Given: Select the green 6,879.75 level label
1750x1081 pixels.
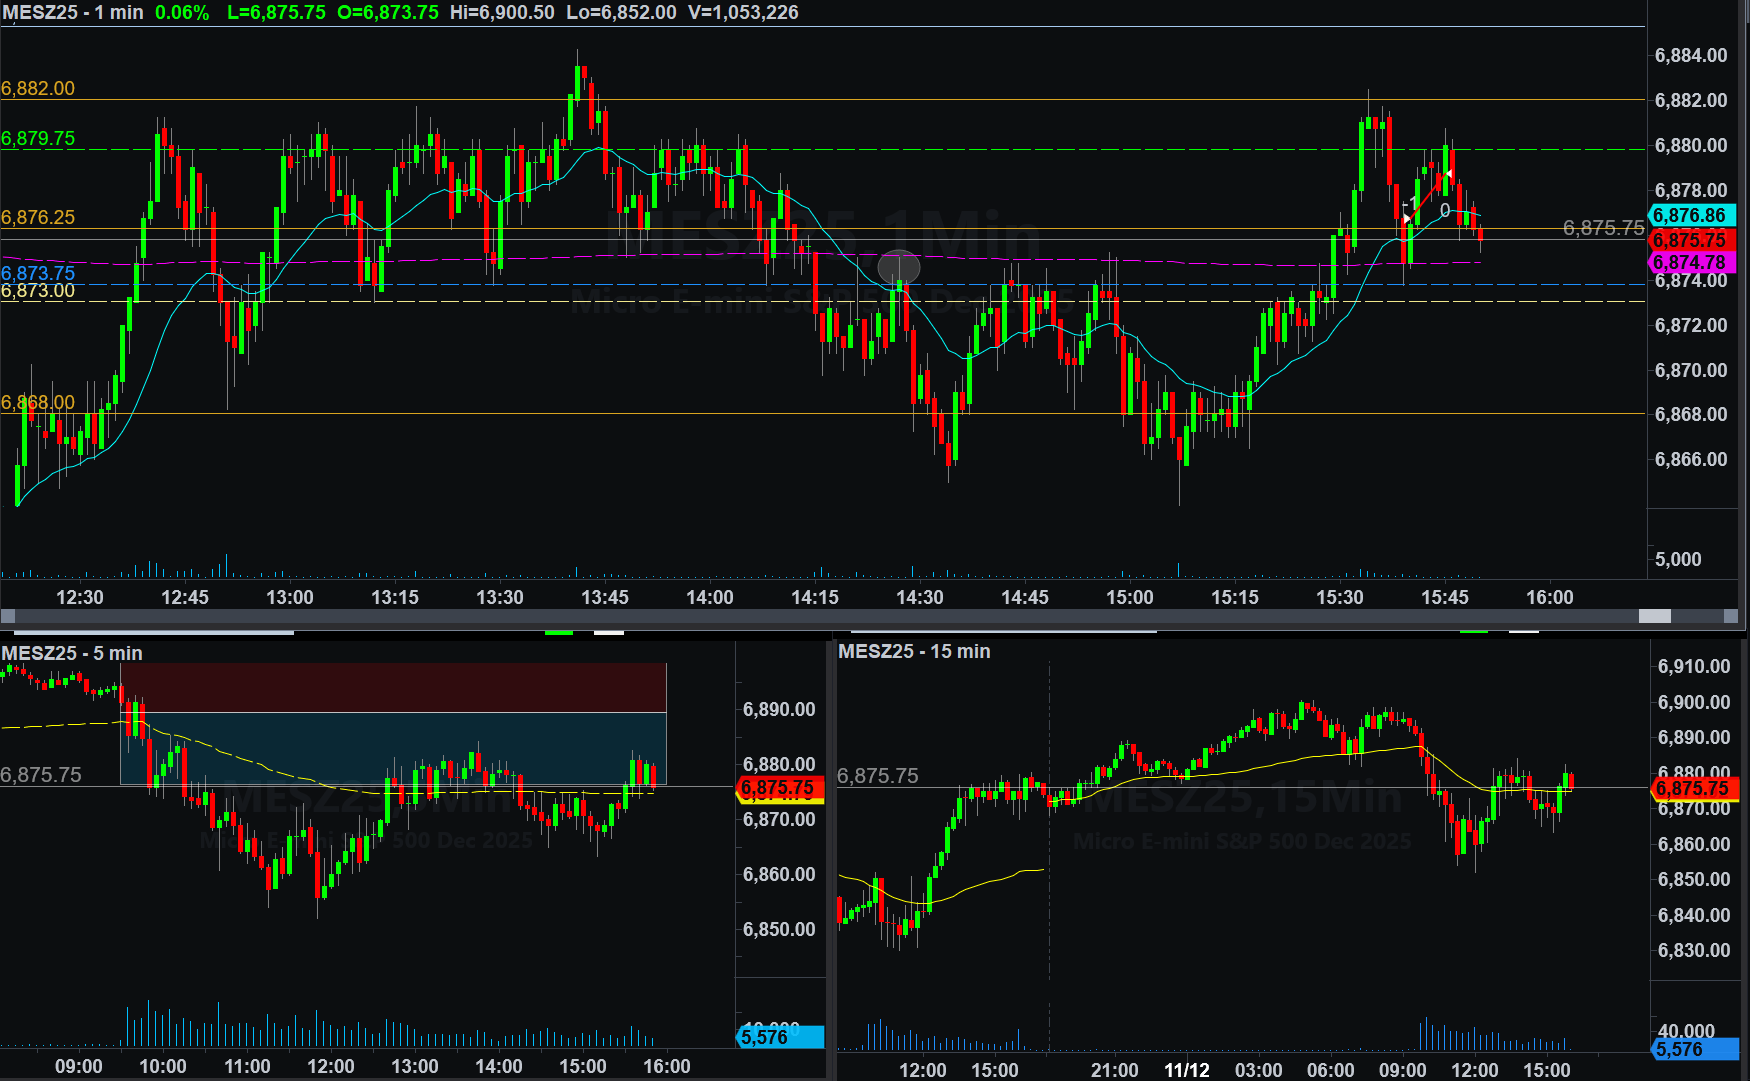Looking at the screenshot, I should click(x=38, y=138).
